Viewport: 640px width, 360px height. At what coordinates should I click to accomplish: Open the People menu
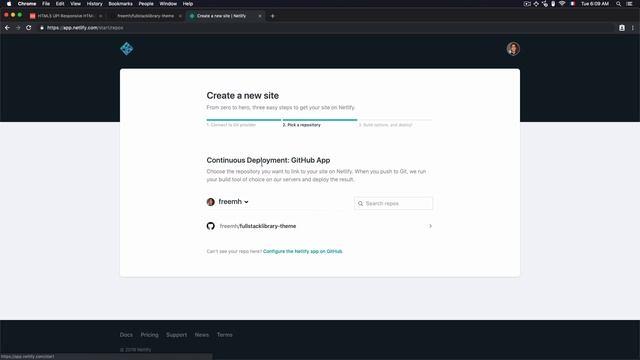click(x=146, y=4)
